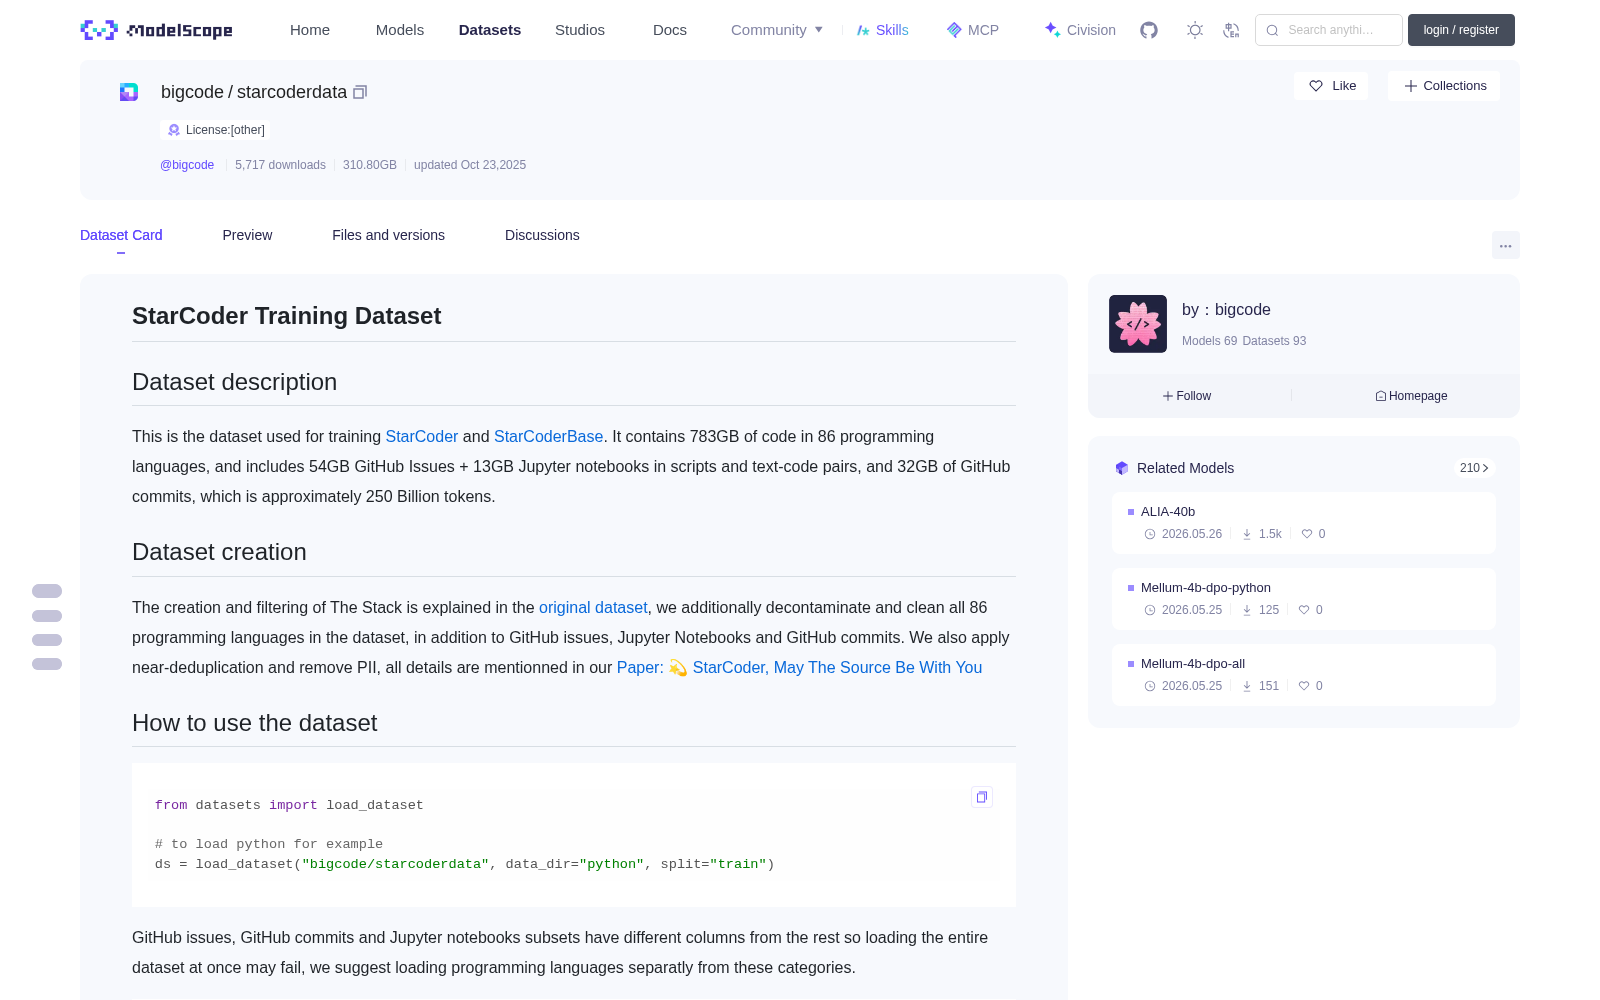Click the ALIA-40b date clock icon
The height and width of the screenshot is (1000, 1600).
(1150, 534)
